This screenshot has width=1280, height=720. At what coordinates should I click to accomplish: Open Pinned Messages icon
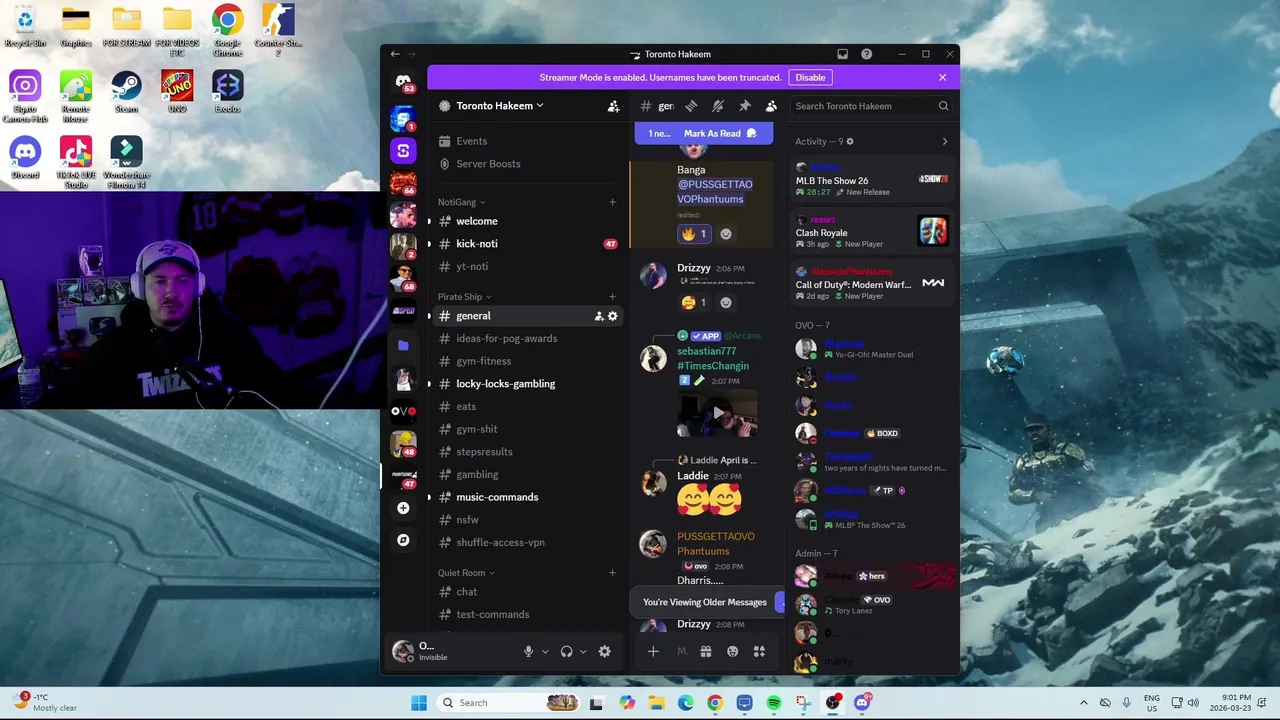(x=744, y=106)
